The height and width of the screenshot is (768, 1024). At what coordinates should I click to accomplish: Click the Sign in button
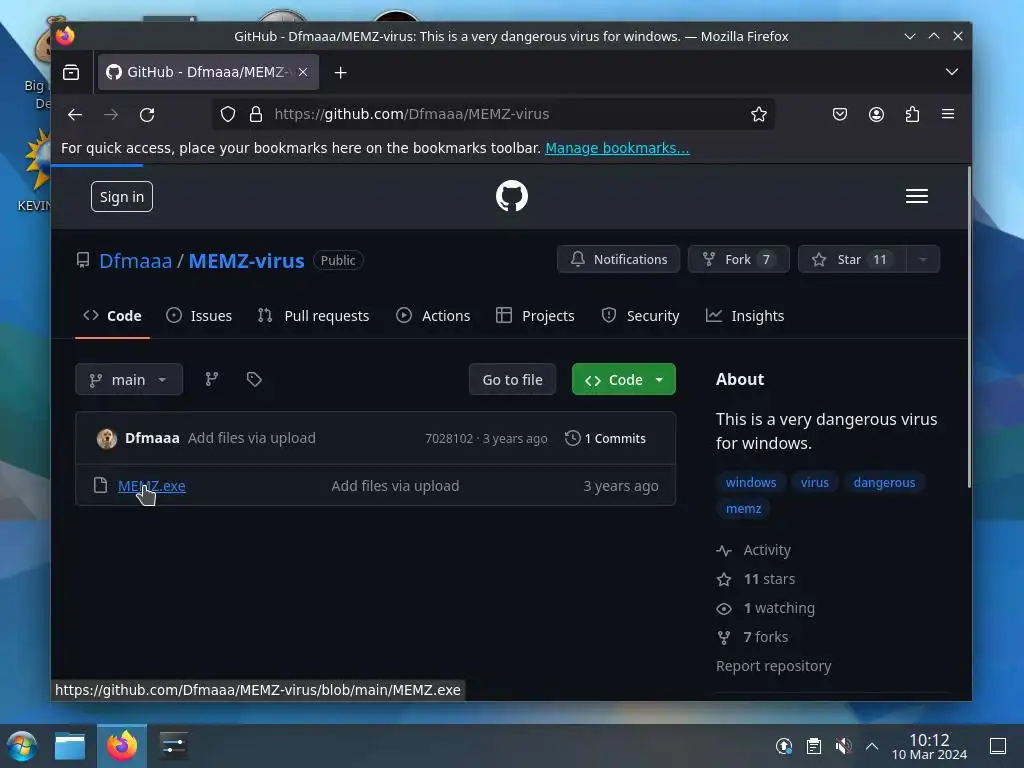tap(121, 197)
